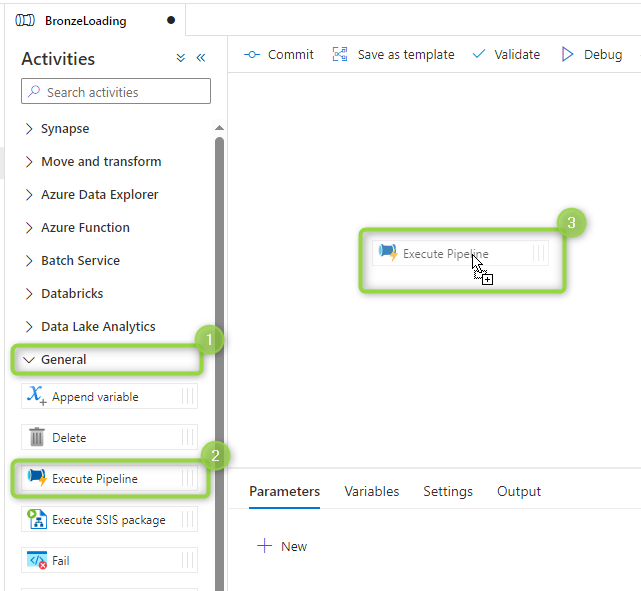Switch to the Parameters tab
Viewport: 641px width, 591px height.
[285, 491]
